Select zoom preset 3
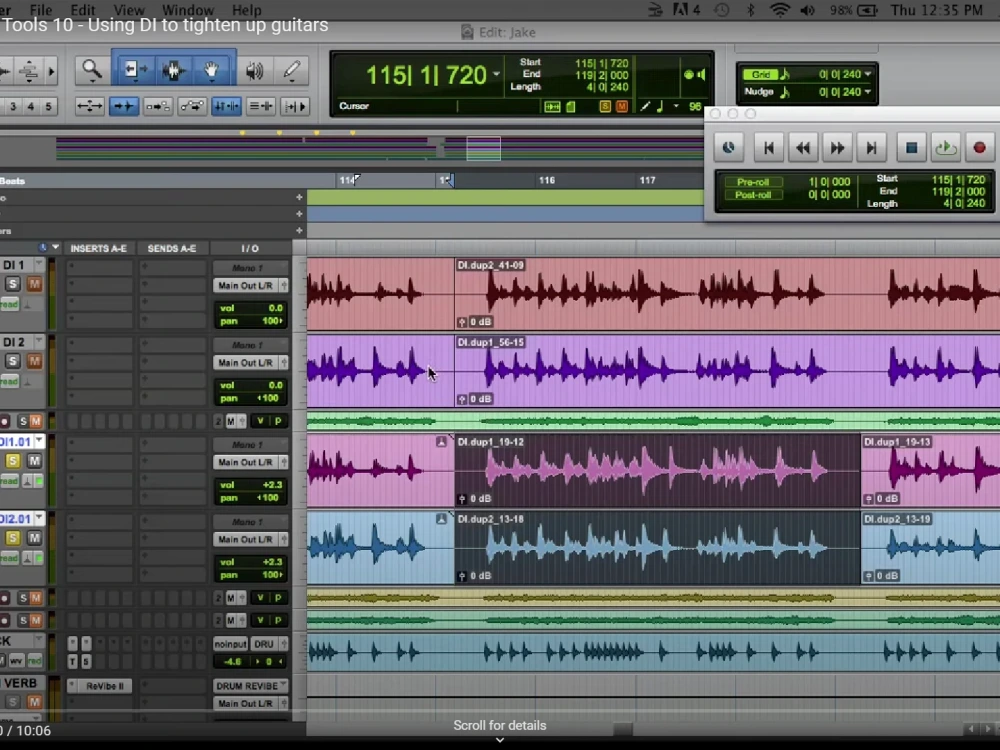The height and width of the screenshot is (750, 1000). (x=13, y=106)
